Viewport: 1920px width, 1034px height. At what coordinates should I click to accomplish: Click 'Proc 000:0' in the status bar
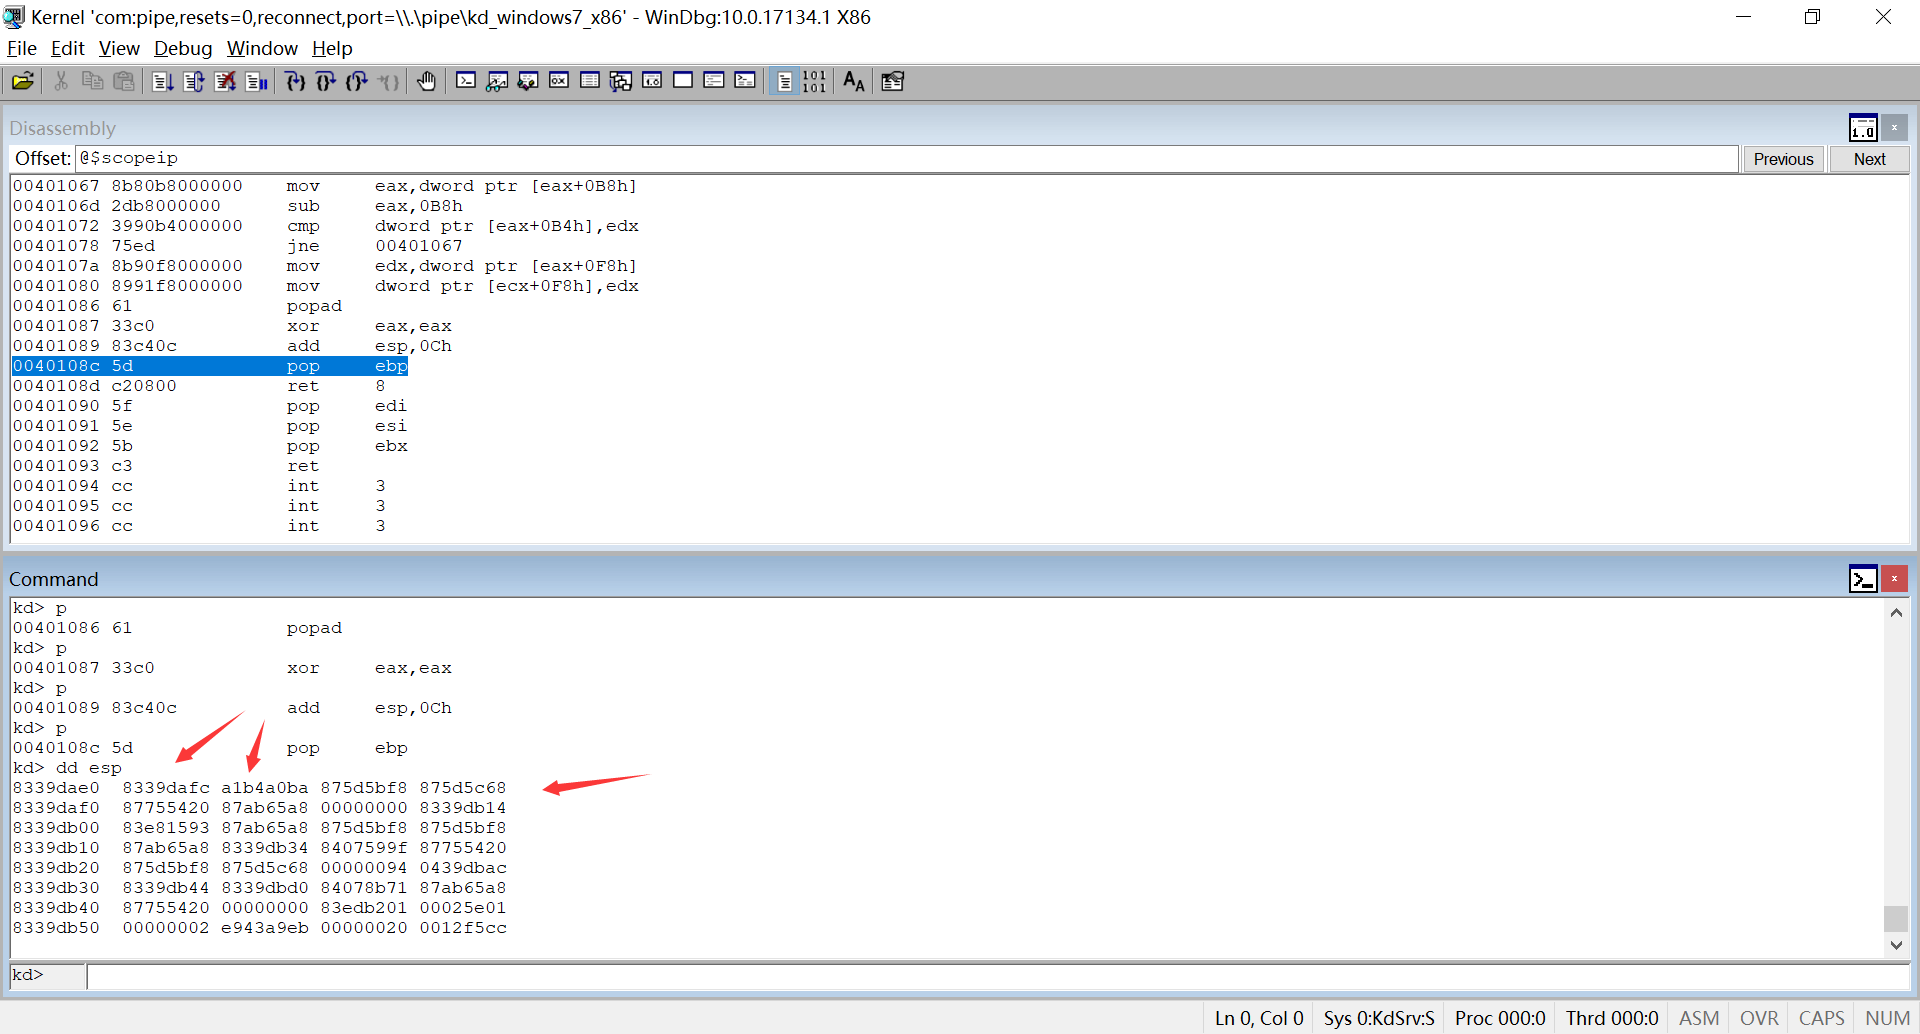click(x=1500, y=1018)
